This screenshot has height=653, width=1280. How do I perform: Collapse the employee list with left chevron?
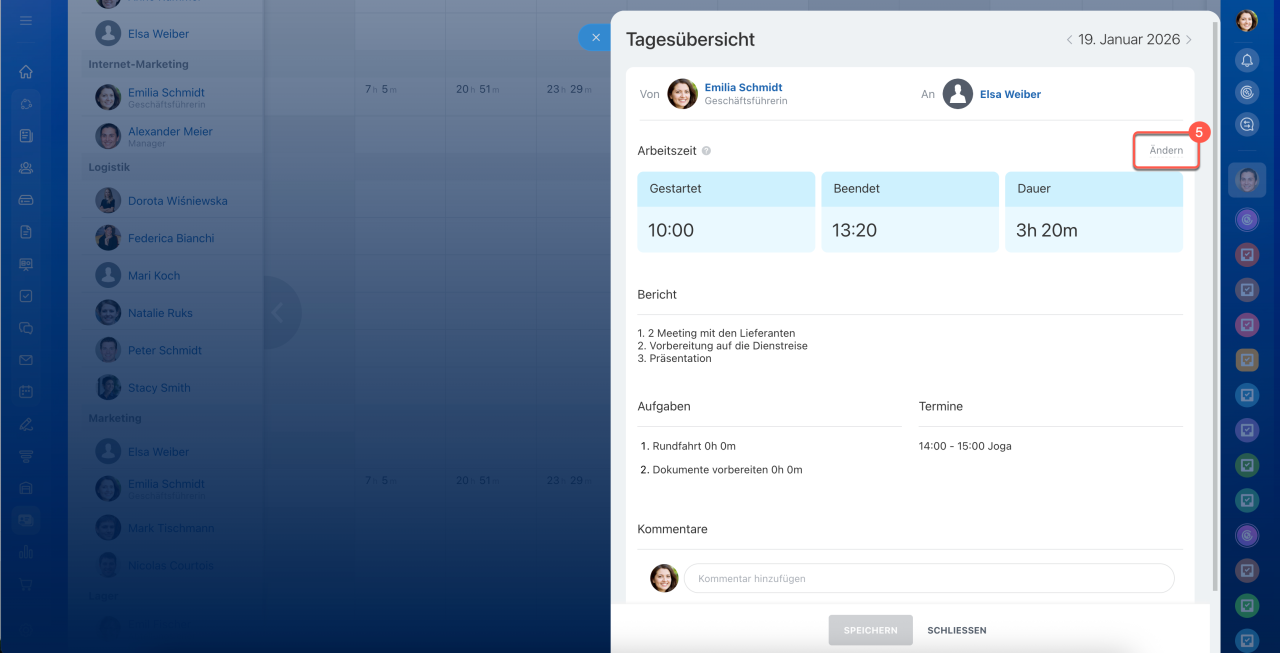[x=278, y=313]
